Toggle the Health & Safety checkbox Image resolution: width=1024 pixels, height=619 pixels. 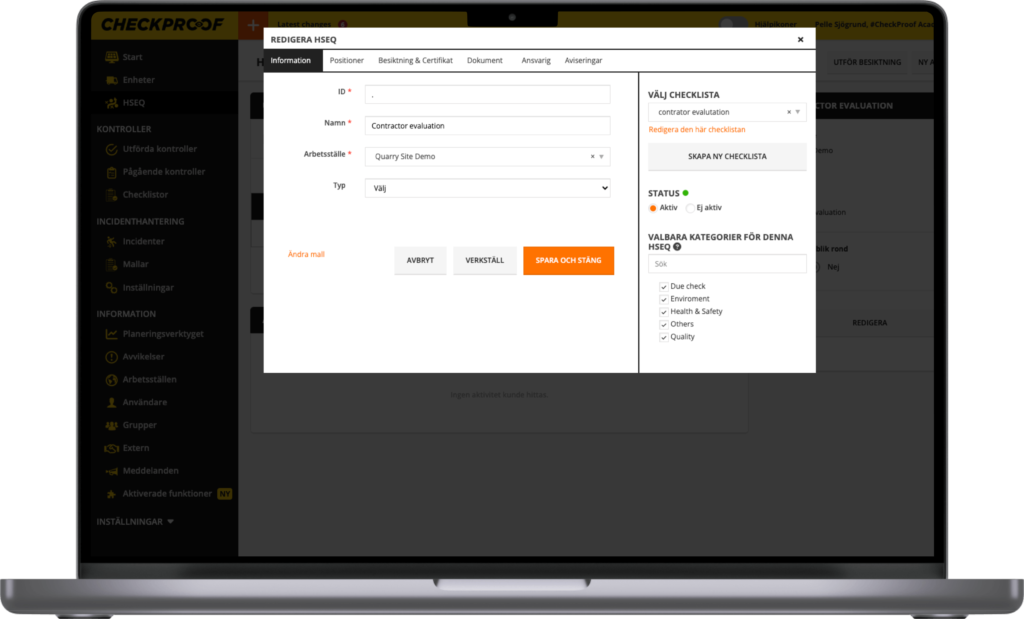point(664,312)
